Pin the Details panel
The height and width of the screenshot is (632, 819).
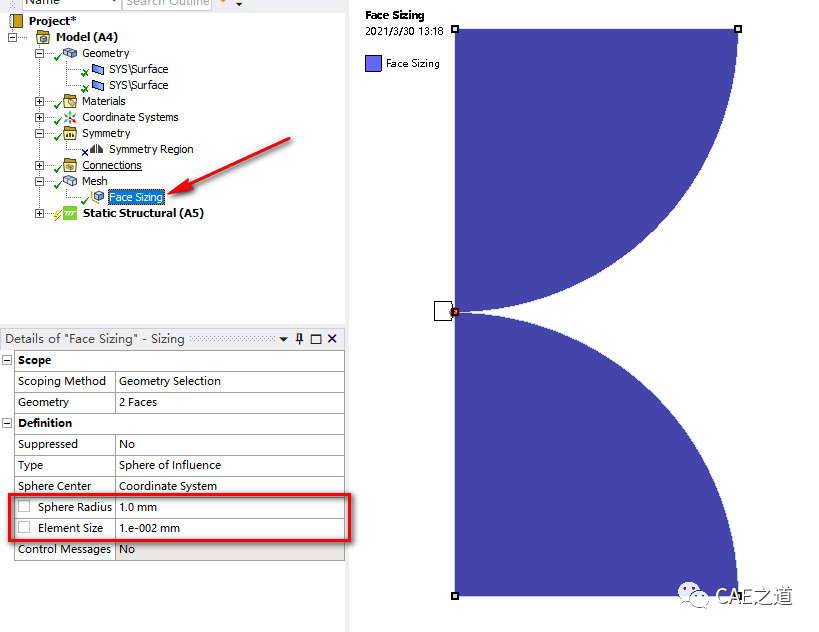click(x=299, y=339)
